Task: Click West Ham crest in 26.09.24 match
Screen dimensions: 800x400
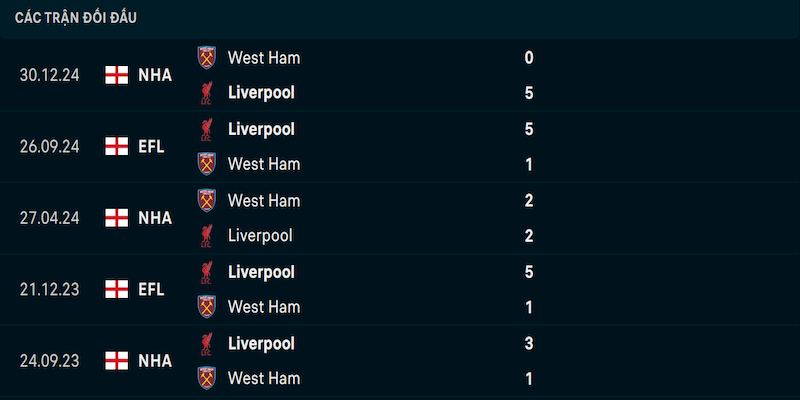Action: coord(207,164)
